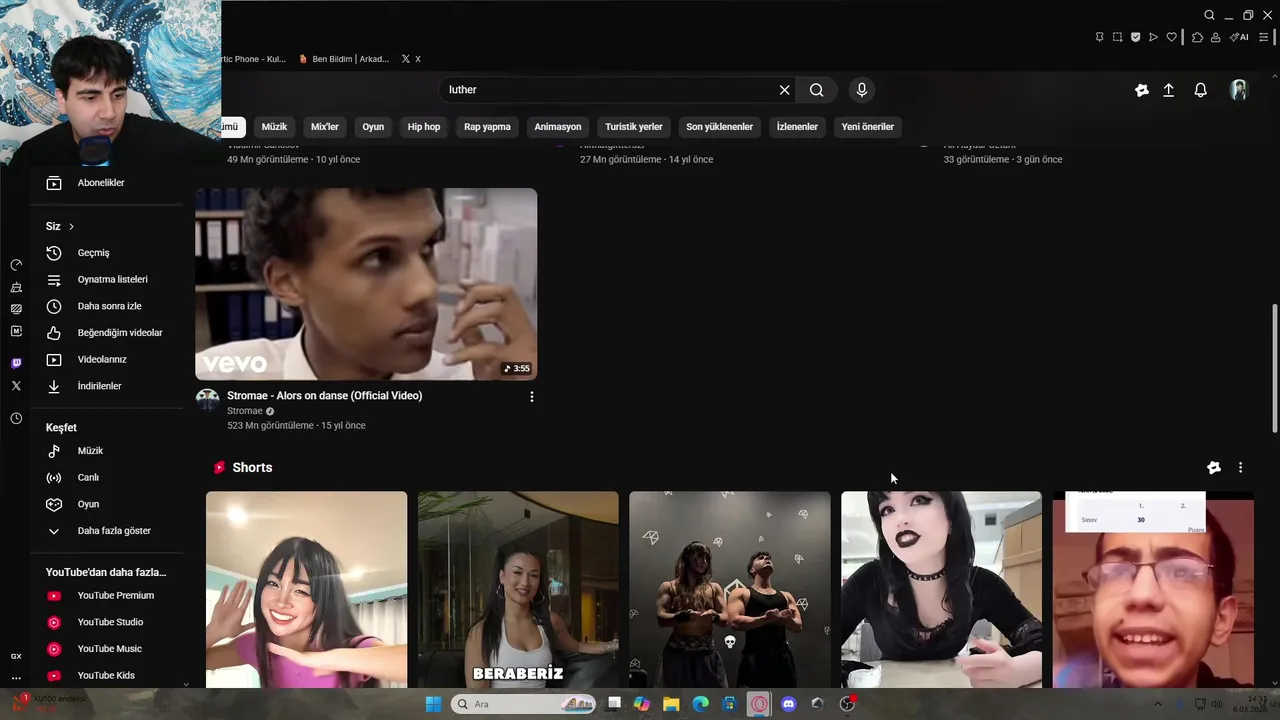Select the Oyun filter chip
The width and height of the screenshot is (1280, 720).
tap(373, 127)
